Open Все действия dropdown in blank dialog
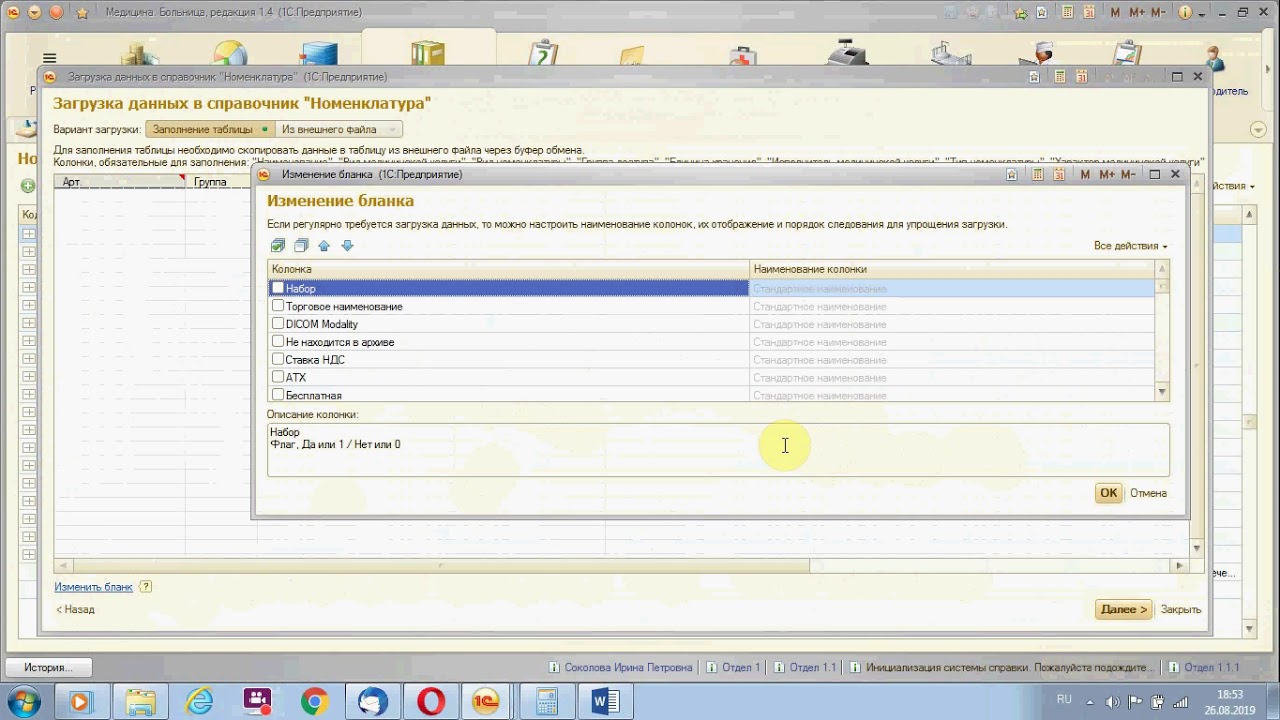Screen dimensions: 1280x720 tap(1130, 246)
